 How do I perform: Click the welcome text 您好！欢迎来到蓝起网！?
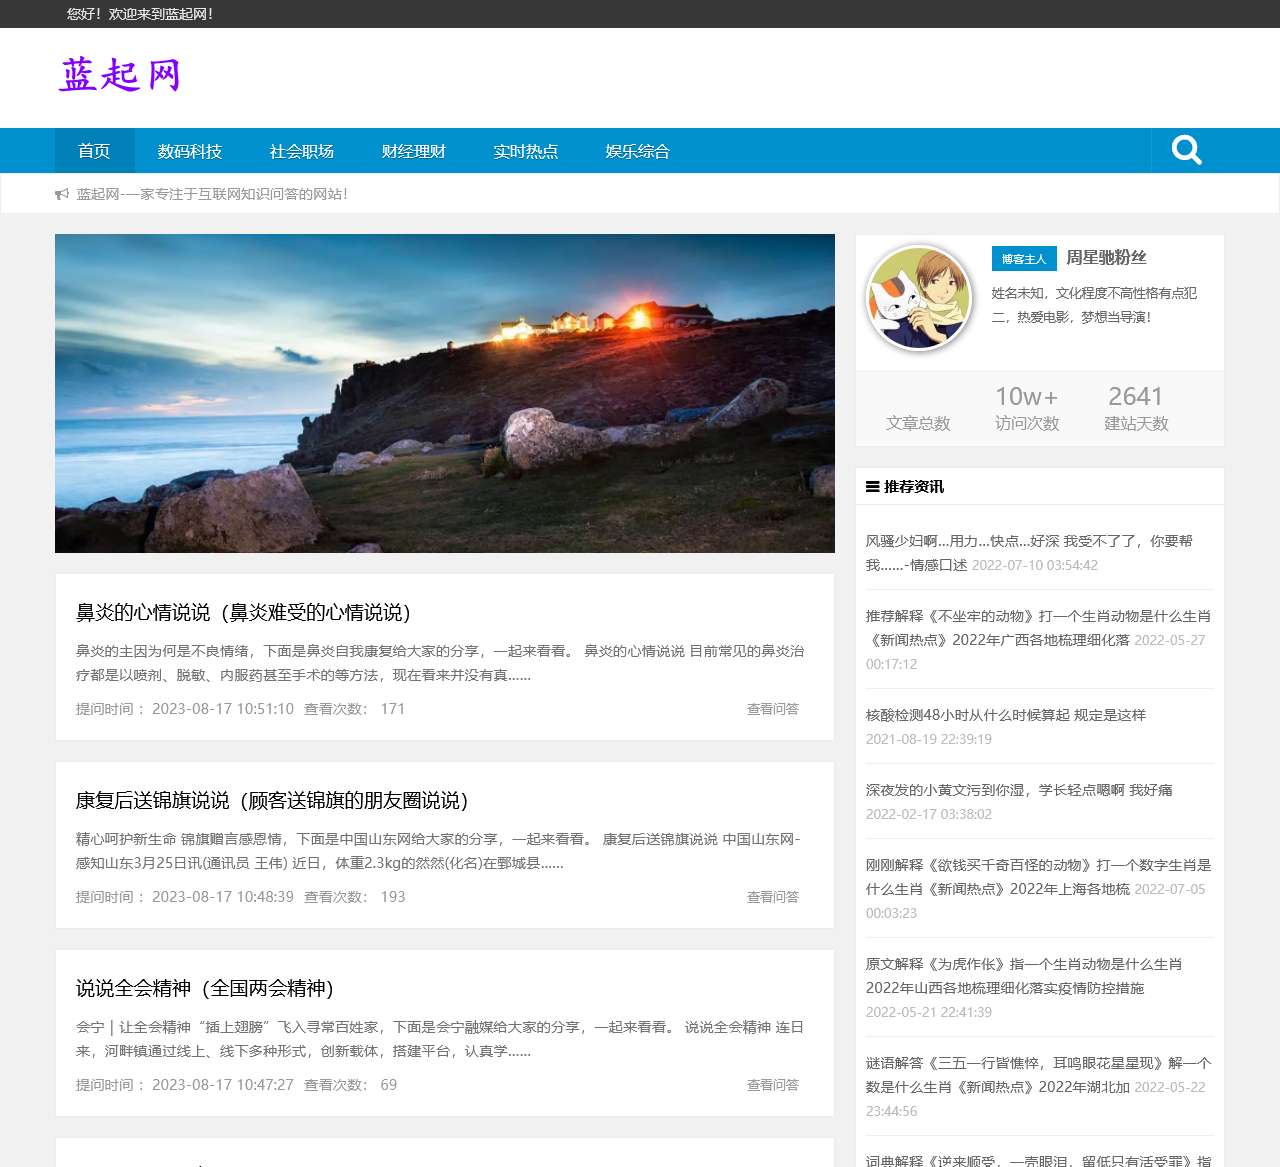[x=140, y=14]
